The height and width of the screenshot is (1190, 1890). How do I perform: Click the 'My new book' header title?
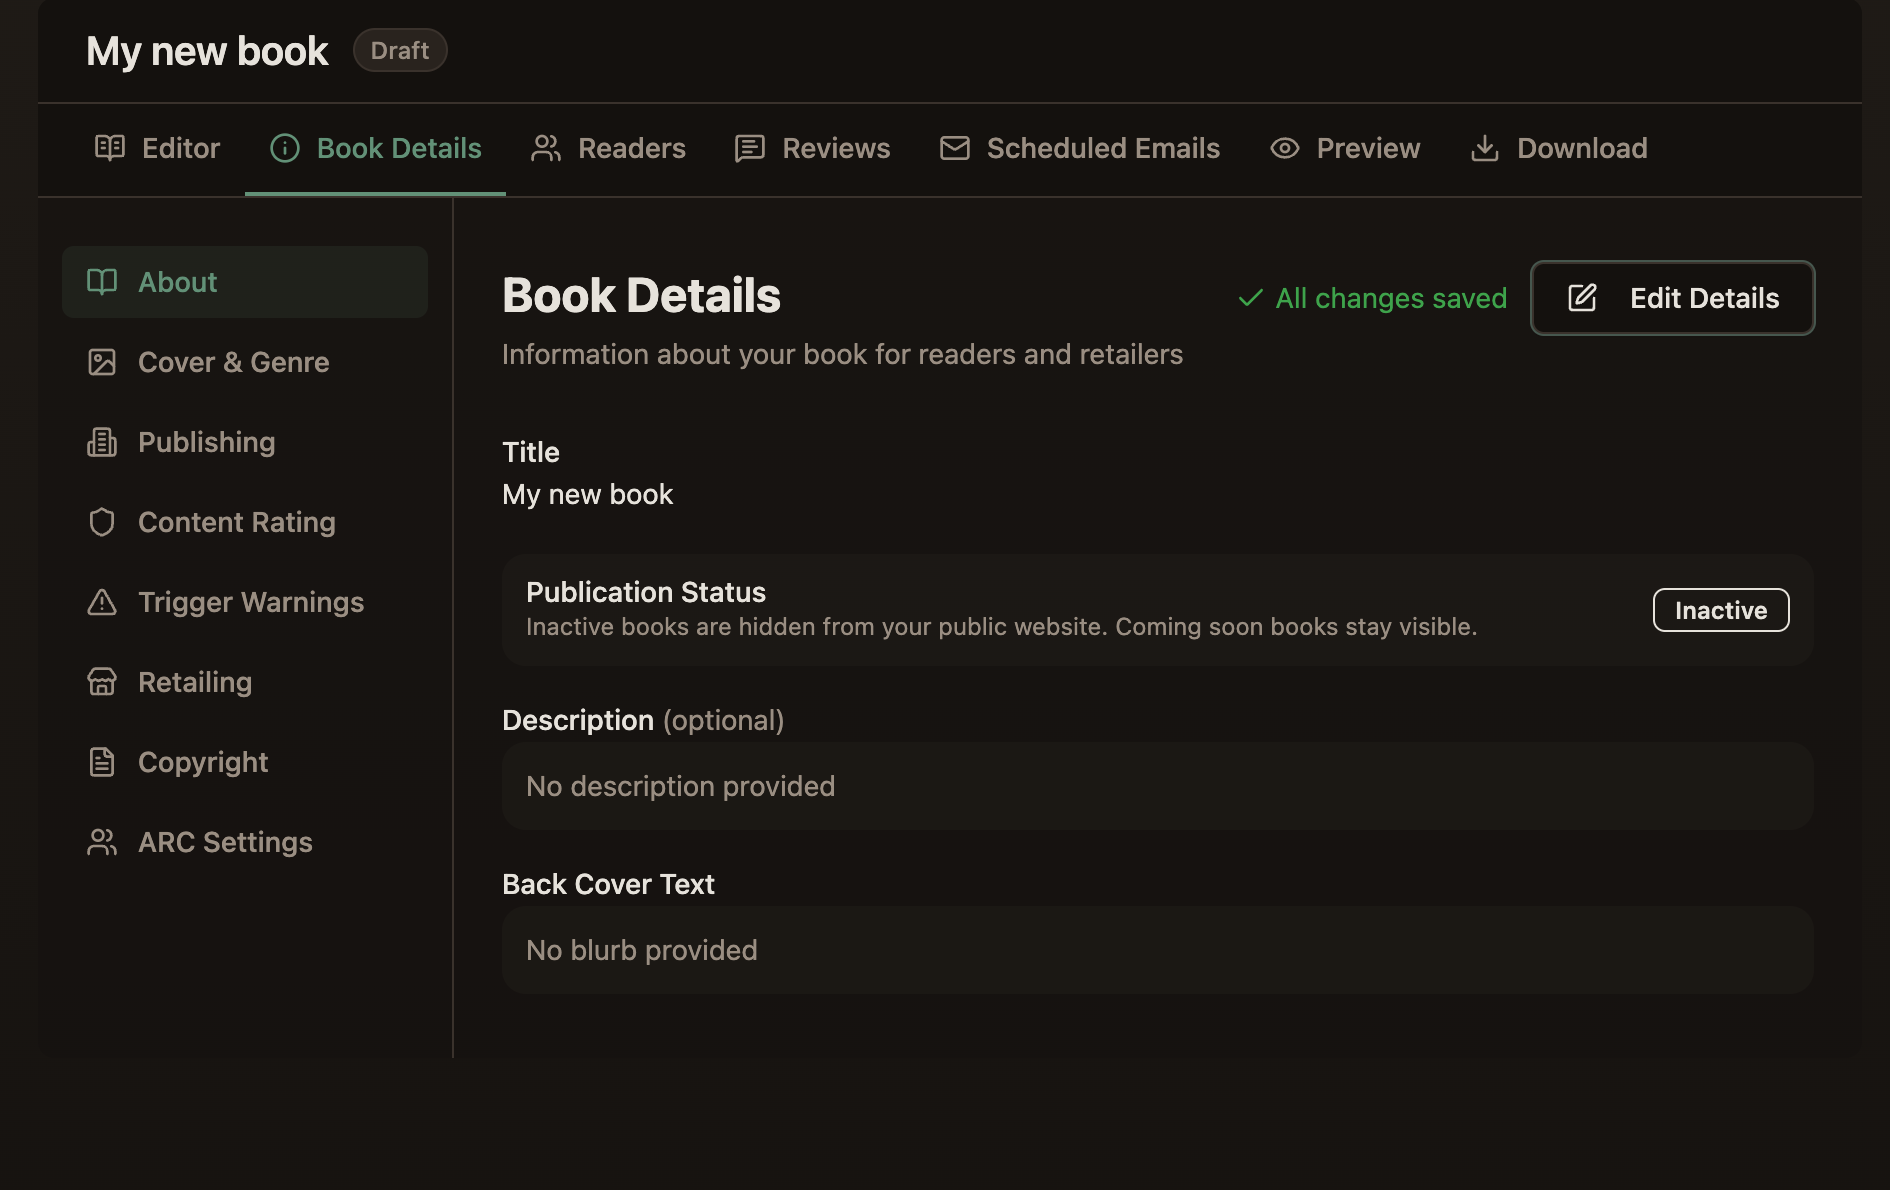pyautogui.click(x=207, y=51)
